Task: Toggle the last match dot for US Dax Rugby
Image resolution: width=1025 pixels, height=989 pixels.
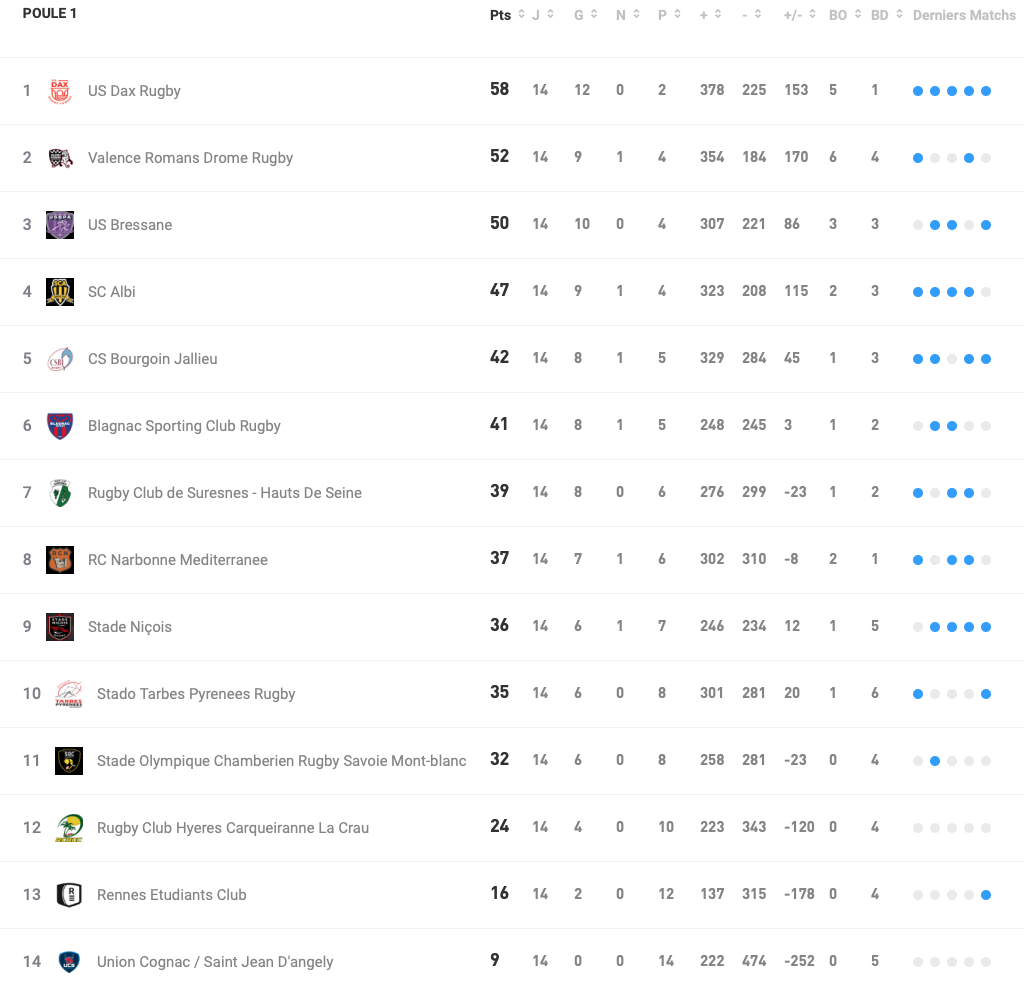Action: tap(986, 90)
